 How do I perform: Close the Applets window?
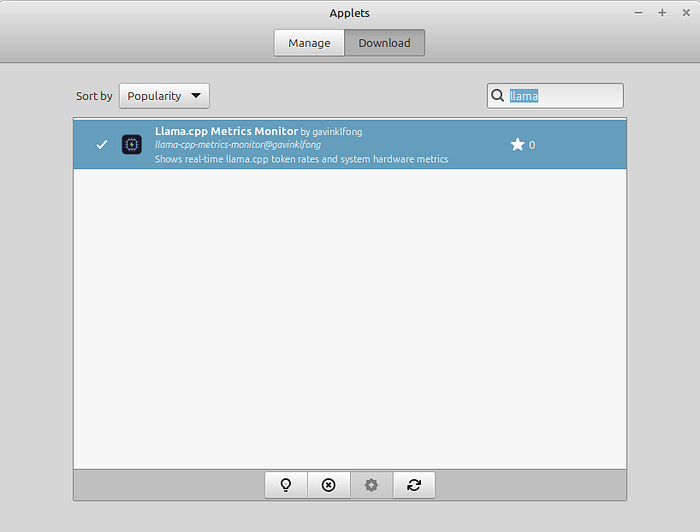tap(686, 13)
